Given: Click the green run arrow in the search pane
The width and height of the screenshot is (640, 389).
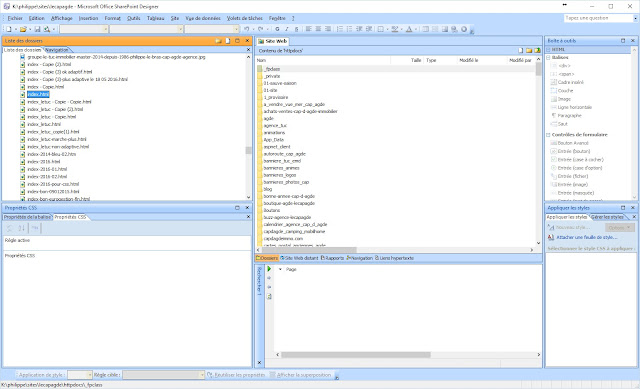Looking at the screenshot, I should 269,269.
